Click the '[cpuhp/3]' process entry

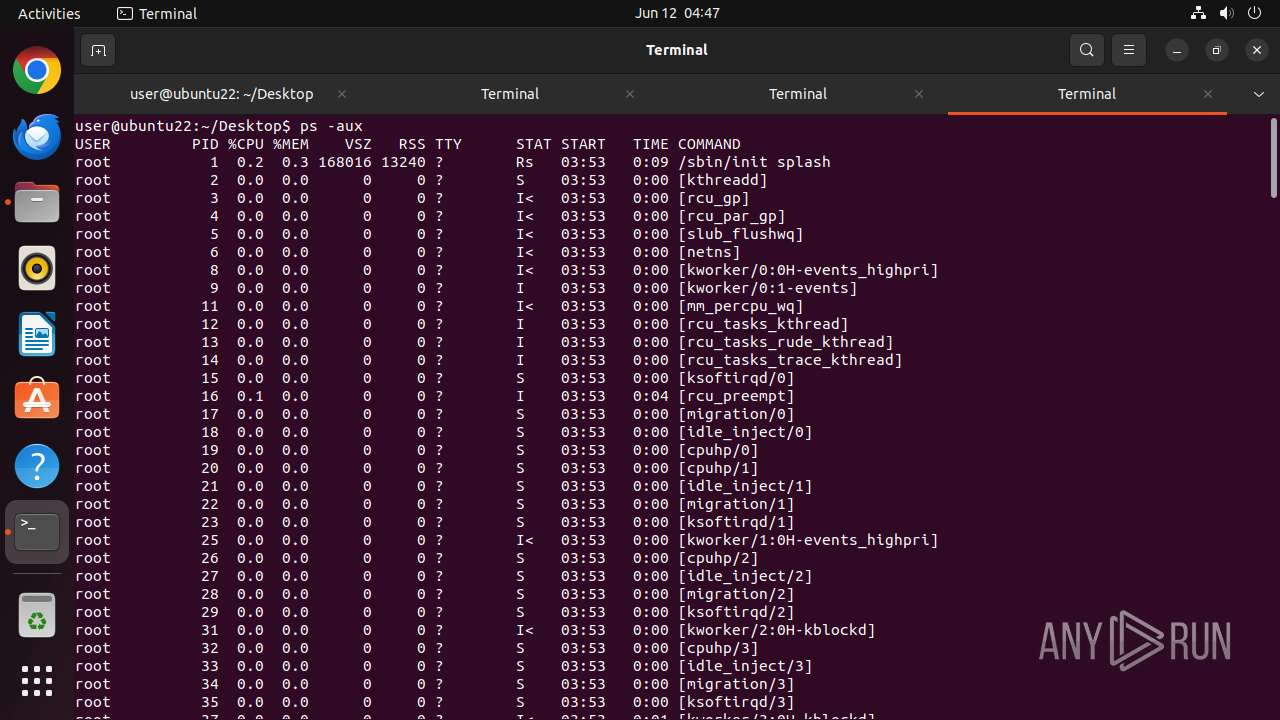tap(718, 648)
